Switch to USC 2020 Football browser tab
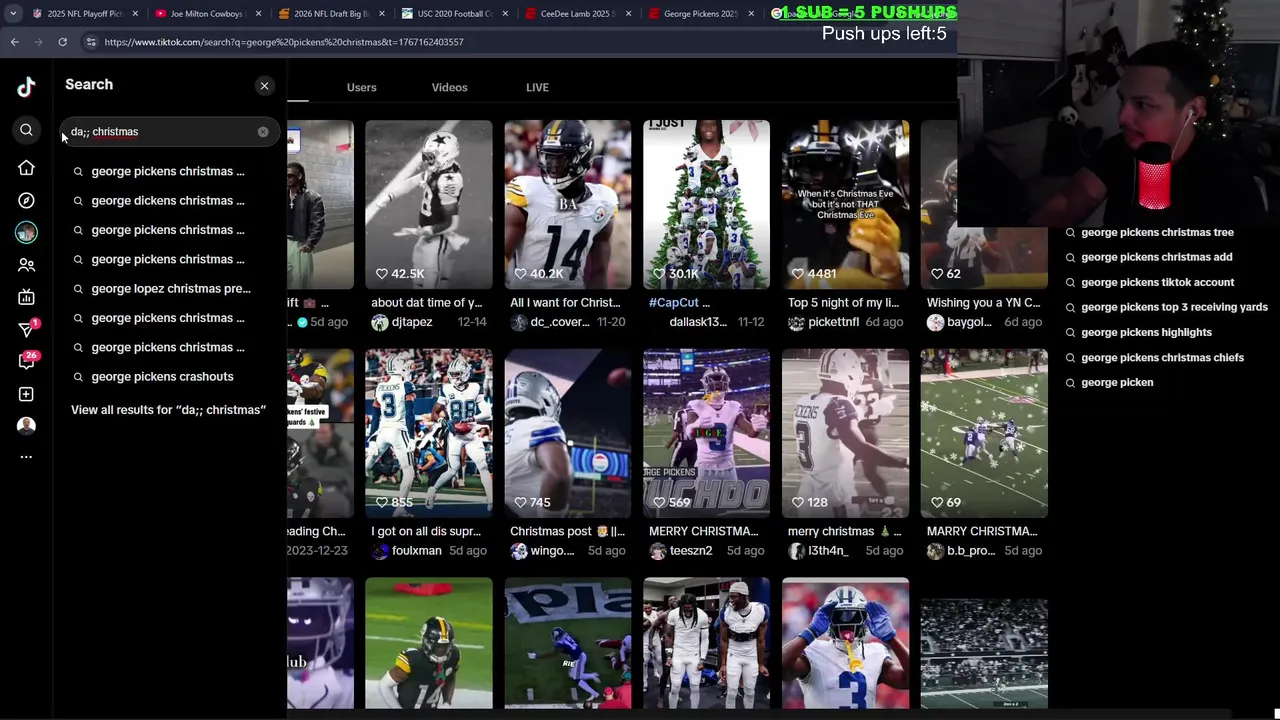 [x=454, y=14]
